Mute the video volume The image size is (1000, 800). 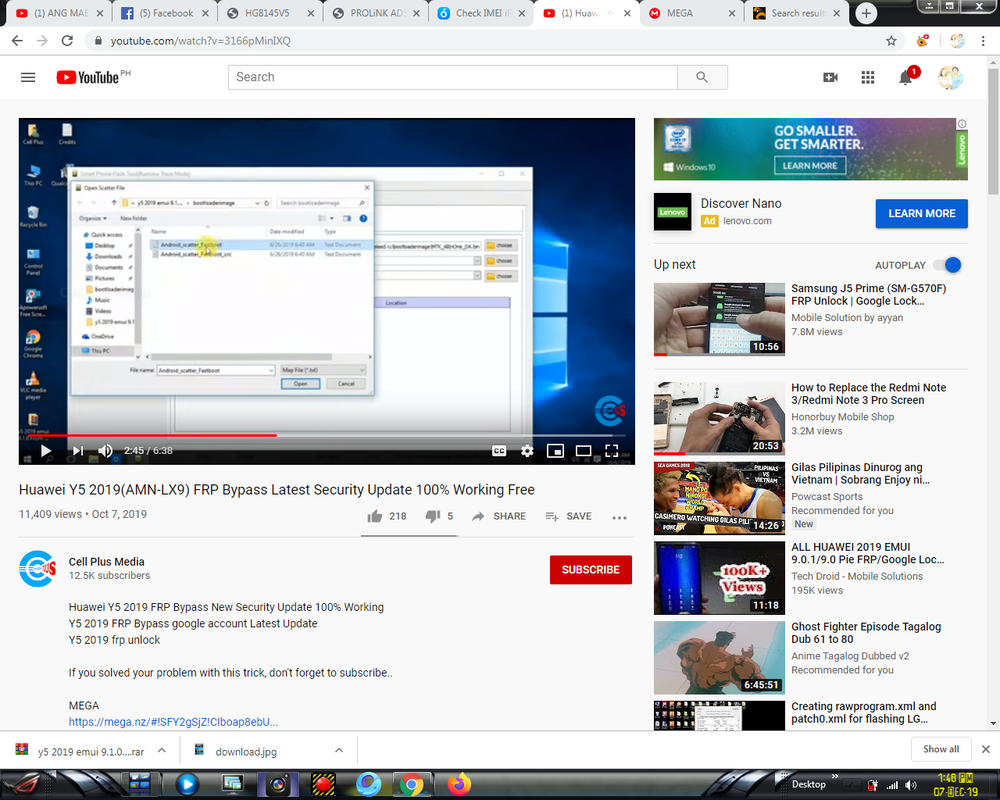(x=105, y=450)
